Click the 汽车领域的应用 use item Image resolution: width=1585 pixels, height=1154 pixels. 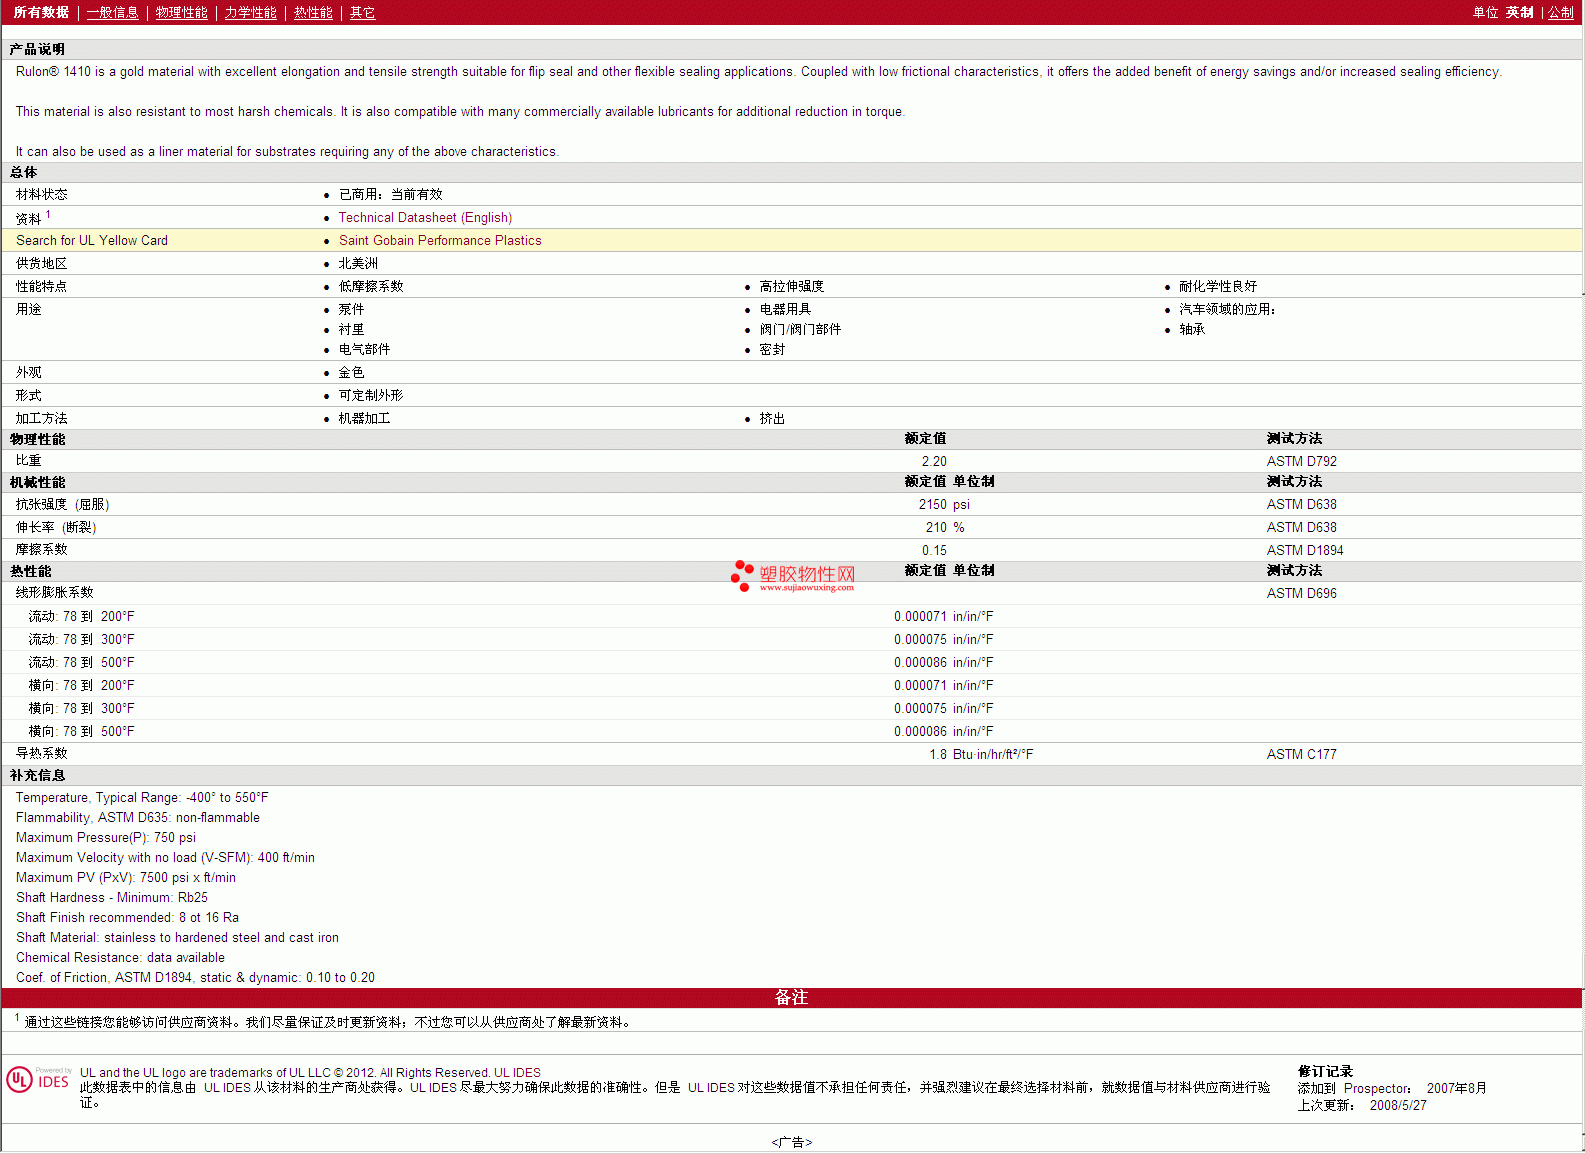[x=1227, y=310]
